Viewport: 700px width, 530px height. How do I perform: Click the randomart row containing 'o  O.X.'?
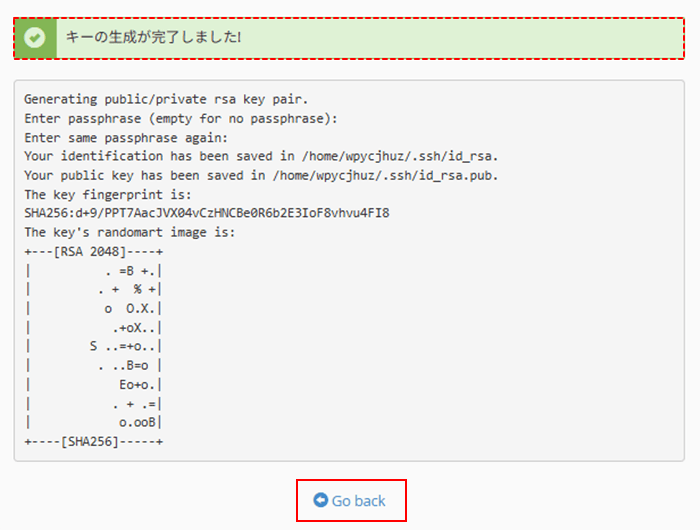tap(94, 309)
